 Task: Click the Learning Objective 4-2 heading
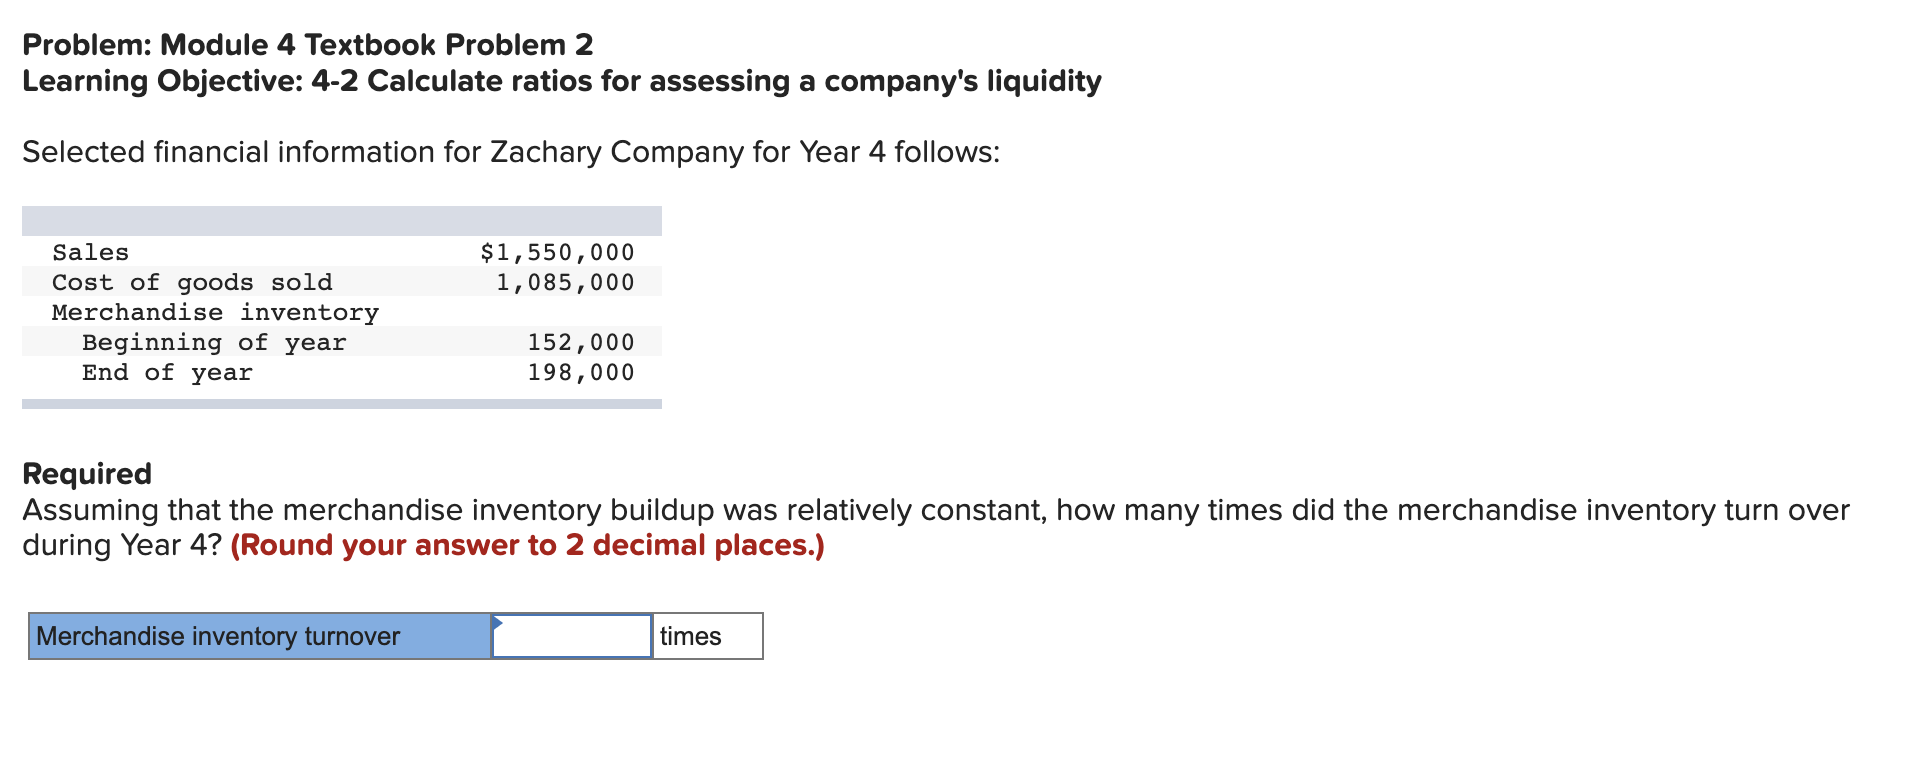coord(560,81)
